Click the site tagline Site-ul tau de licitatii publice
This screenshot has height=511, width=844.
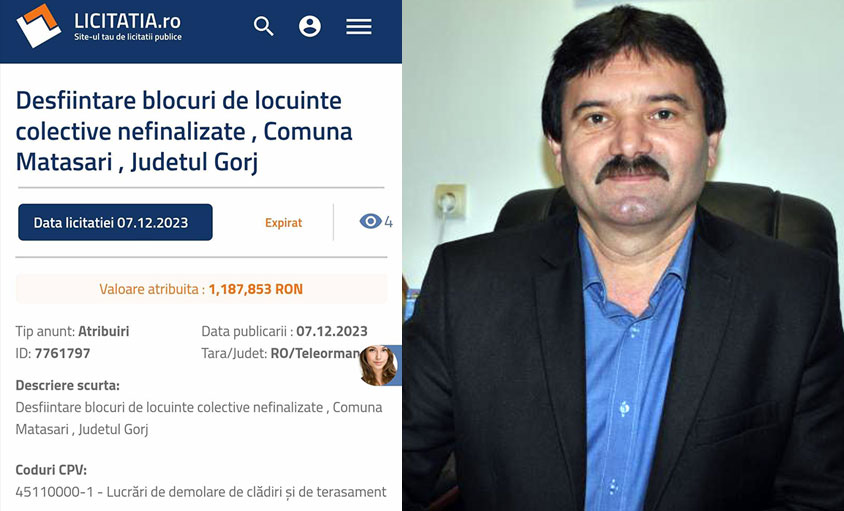tap(128, 37)
